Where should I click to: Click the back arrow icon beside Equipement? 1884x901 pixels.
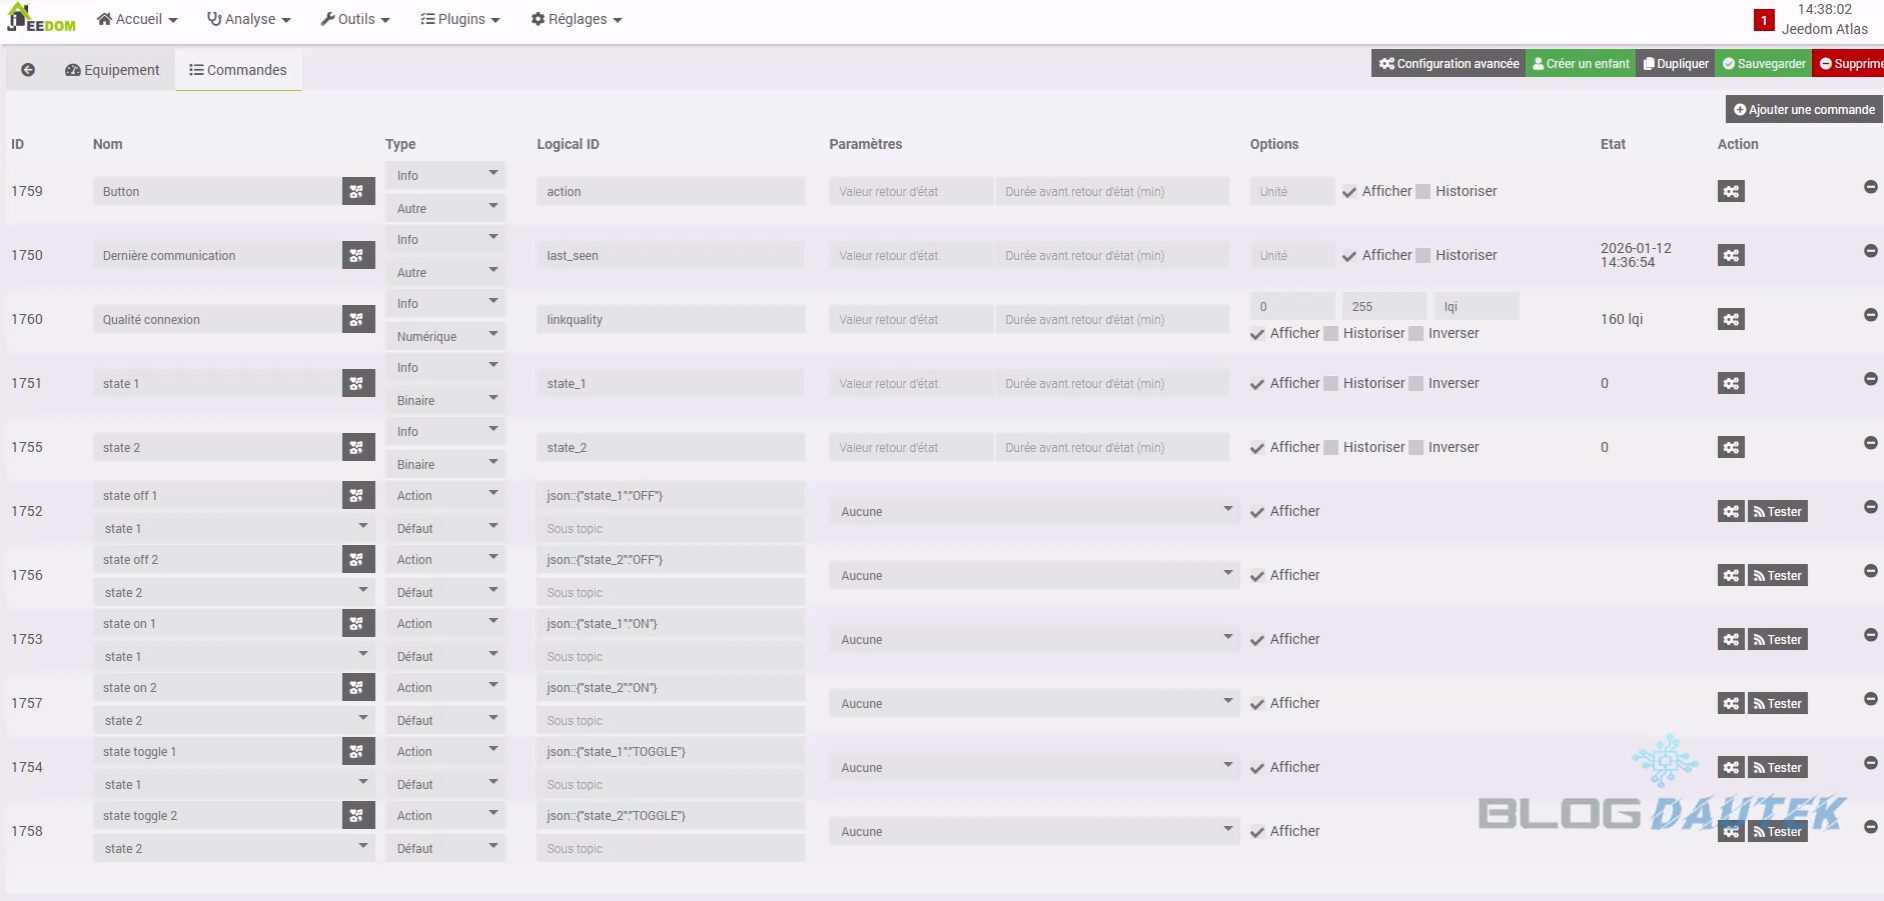pyautogui.click(x=28, y=70)
